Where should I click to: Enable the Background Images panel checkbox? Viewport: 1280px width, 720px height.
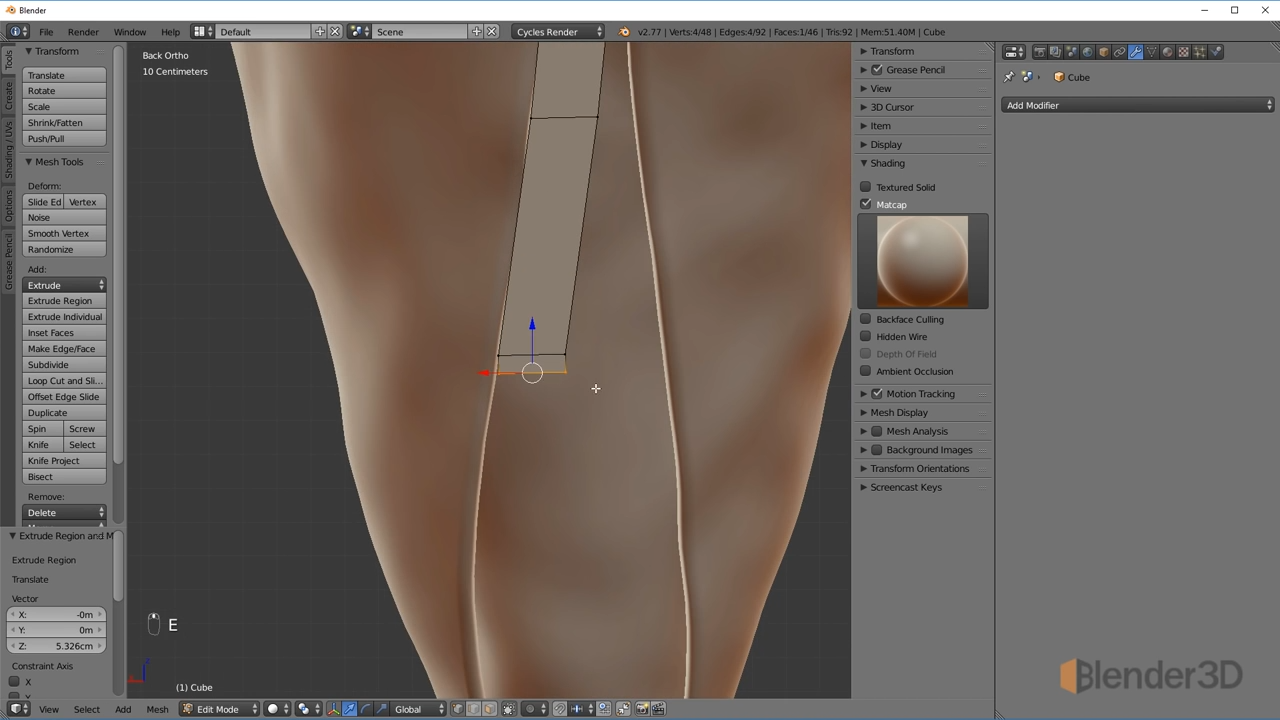877,450
